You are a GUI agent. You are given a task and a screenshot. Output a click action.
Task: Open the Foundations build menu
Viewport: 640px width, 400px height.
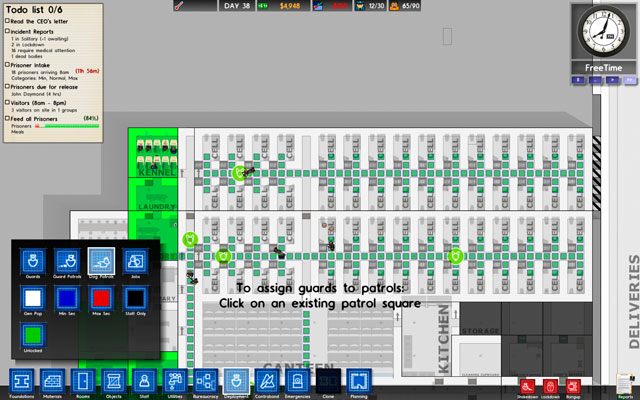click(x=22, y=383)
